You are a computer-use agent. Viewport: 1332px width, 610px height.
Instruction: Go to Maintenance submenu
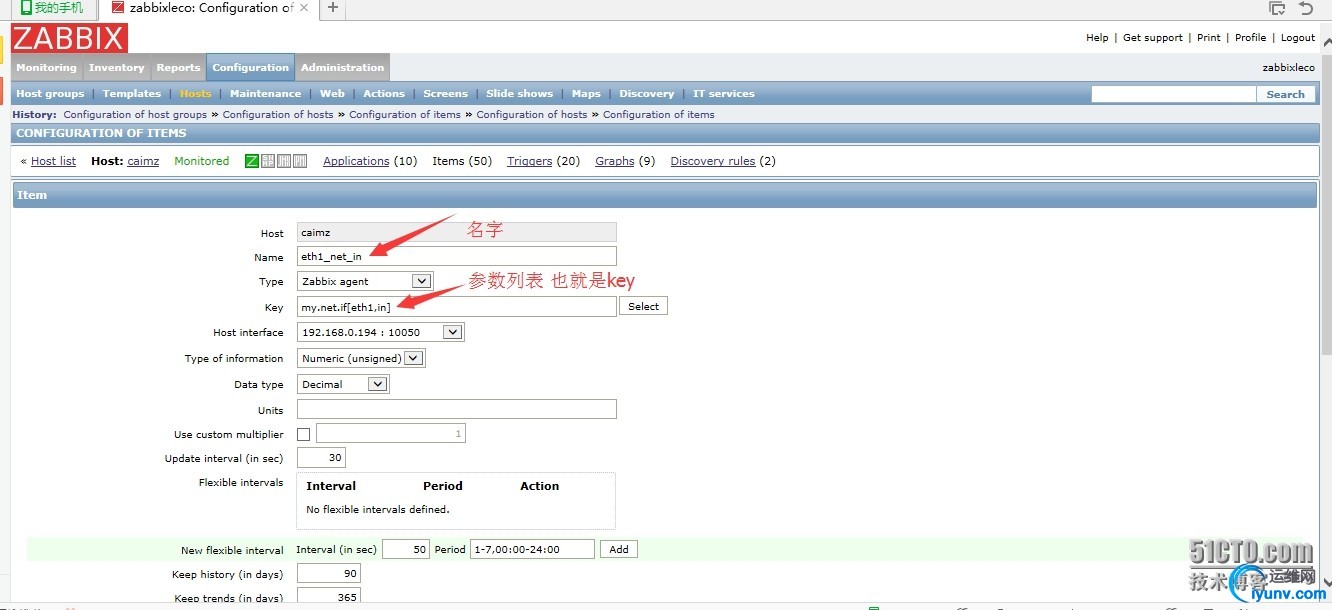(x=265, y=94)
